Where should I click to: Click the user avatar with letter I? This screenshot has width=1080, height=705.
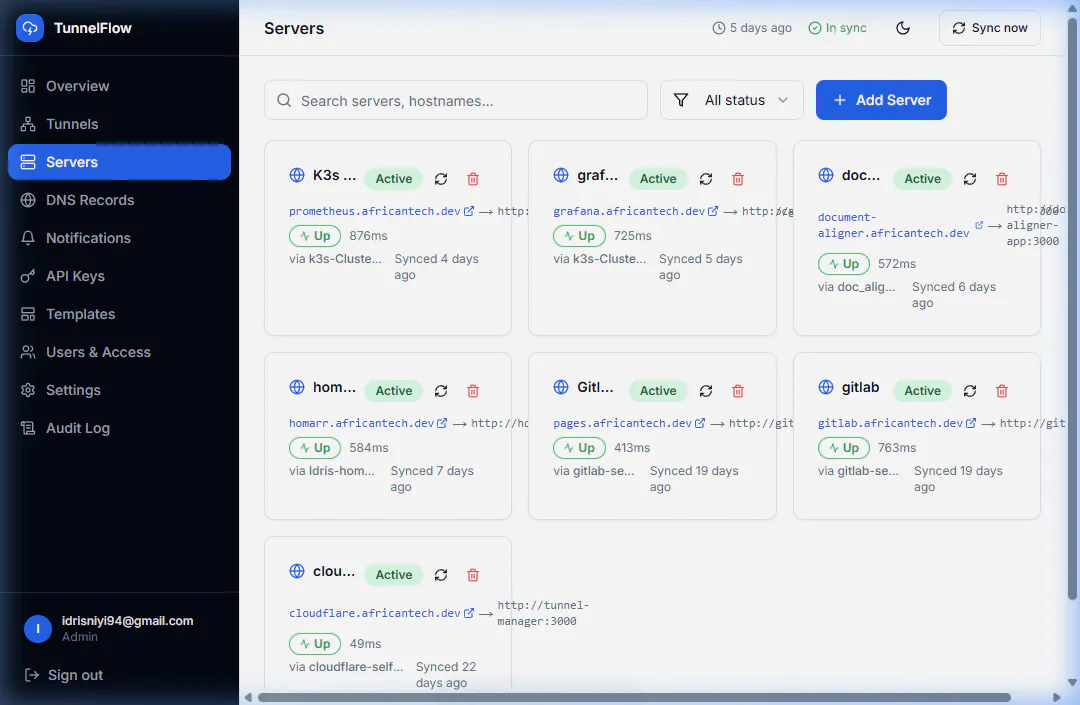tap(38, 629)
